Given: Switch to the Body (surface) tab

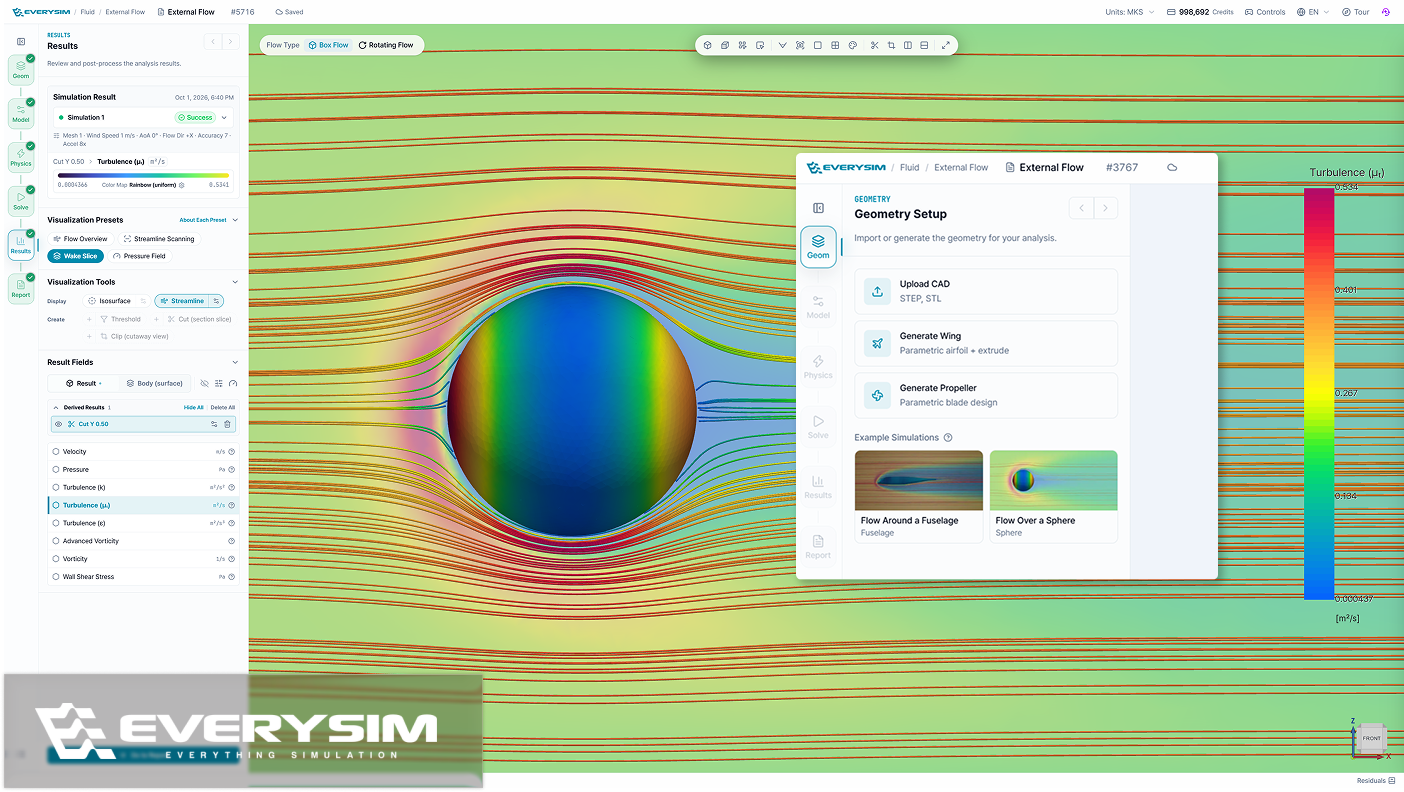Looking at the screenshot, I should pos(154,383).
